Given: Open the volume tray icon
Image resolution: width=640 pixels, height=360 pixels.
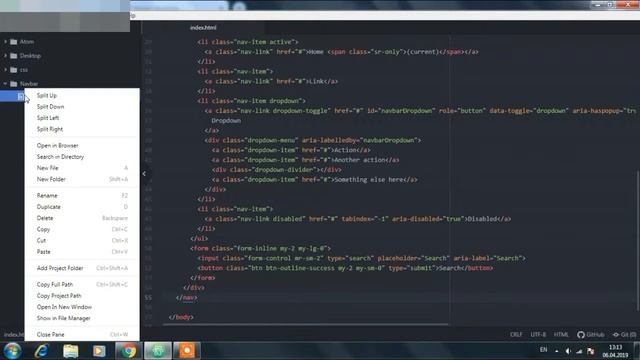Looking at the screenshot, I should pyautogui.click(x=568, y=351).
